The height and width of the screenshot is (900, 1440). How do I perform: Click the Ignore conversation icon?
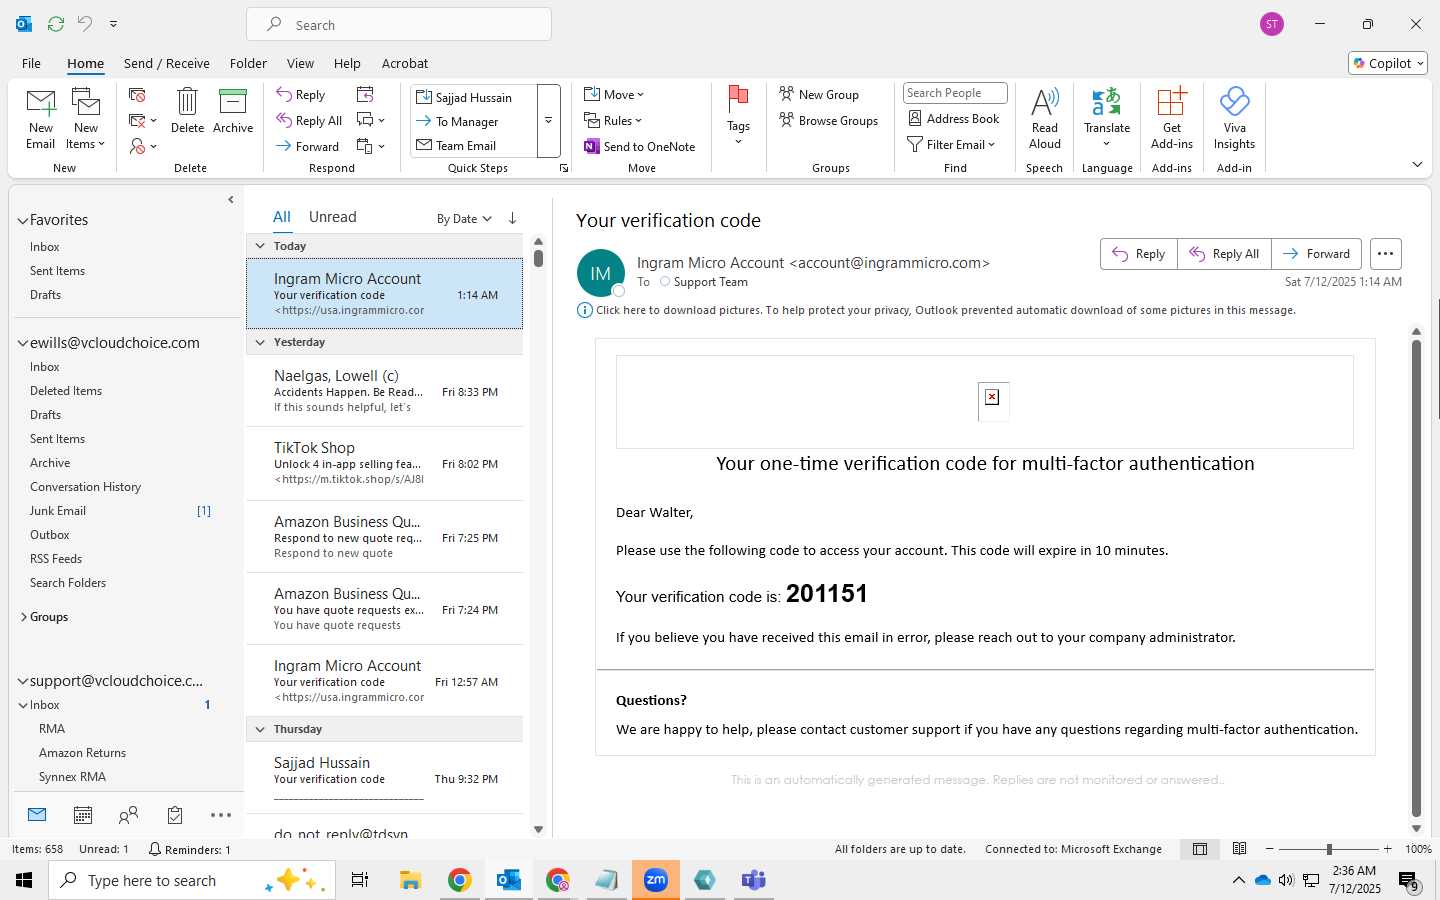tap(138, 95)
